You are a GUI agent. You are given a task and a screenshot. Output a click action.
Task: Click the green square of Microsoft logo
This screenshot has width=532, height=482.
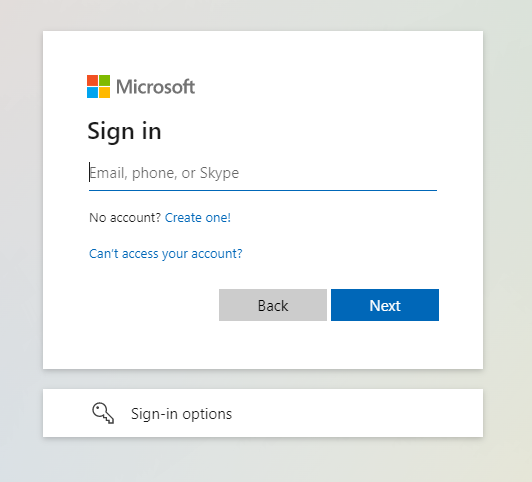104,80
